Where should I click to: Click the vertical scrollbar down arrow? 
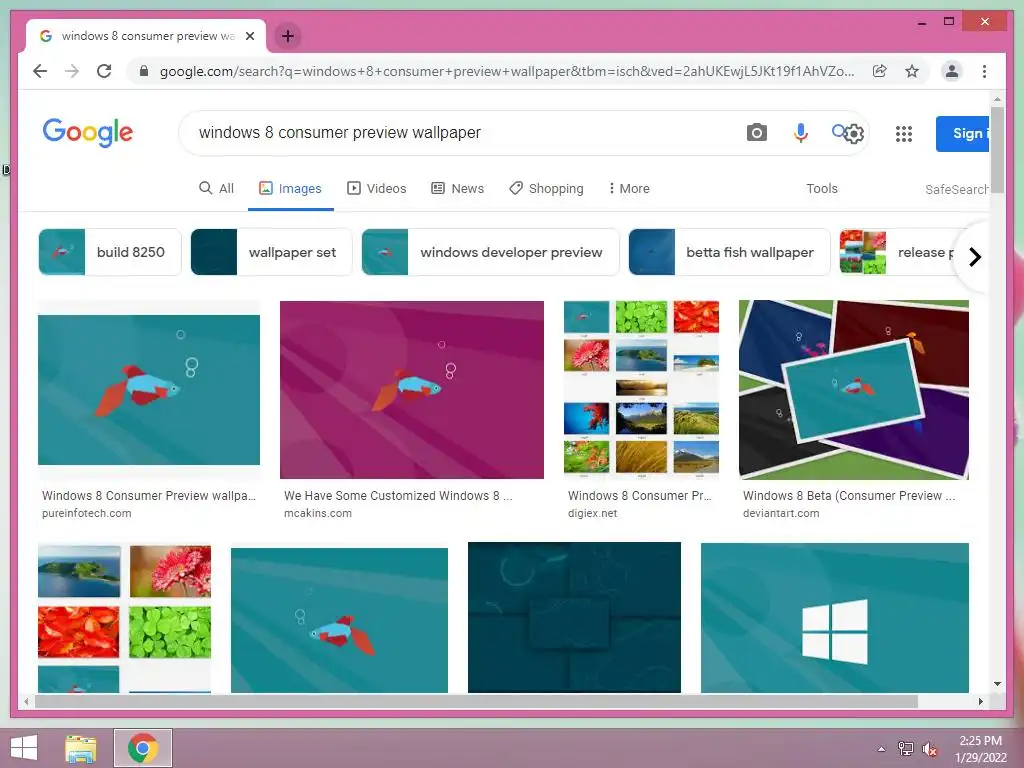997,684
